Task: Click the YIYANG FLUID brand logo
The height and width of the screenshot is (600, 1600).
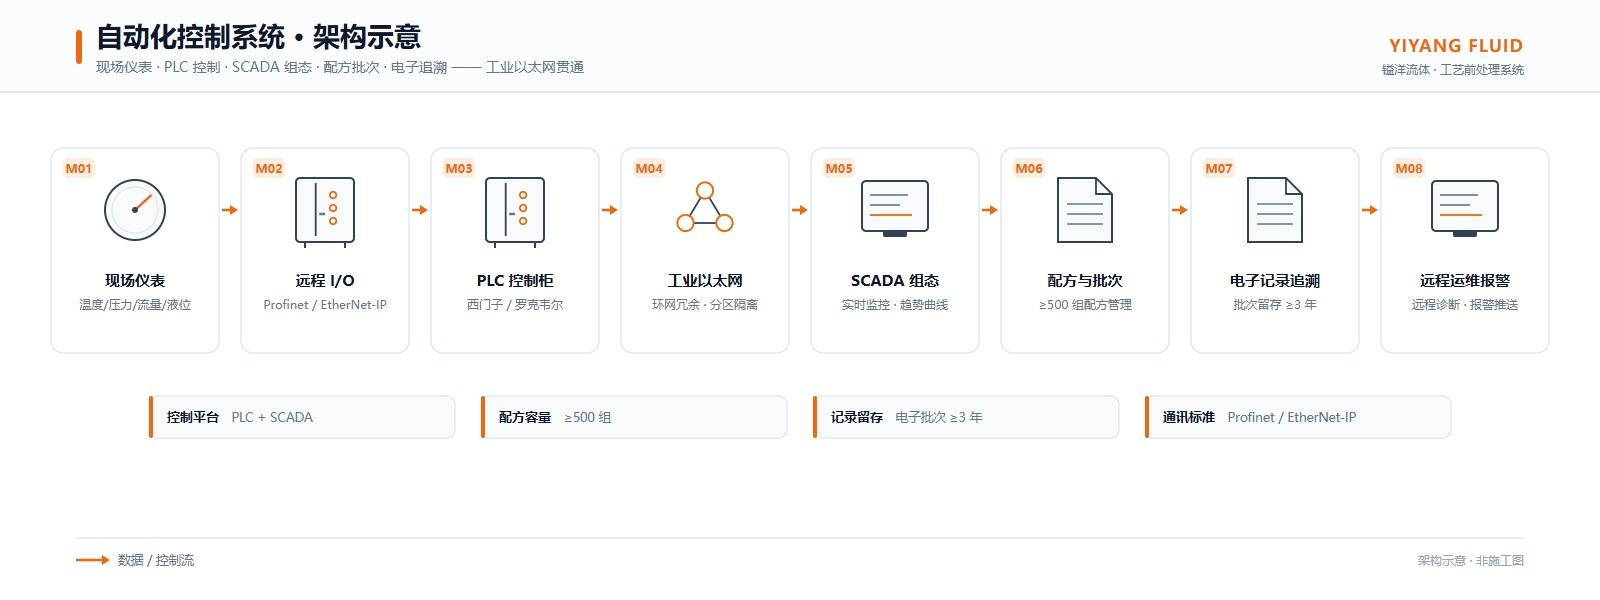Action: 1456,46
